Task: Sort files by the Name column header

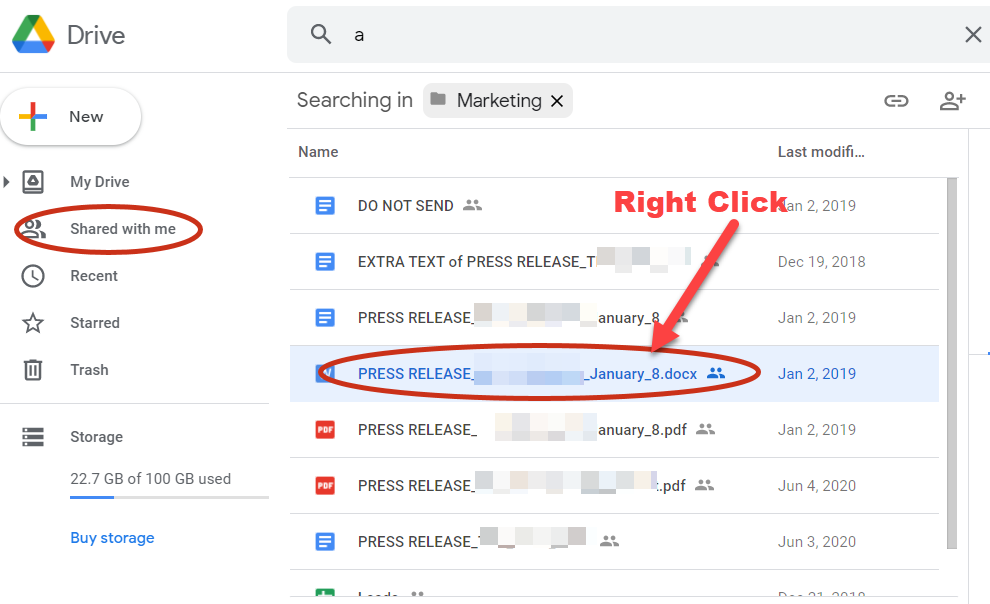Action: pyautogui.click(x=317, y=151)
